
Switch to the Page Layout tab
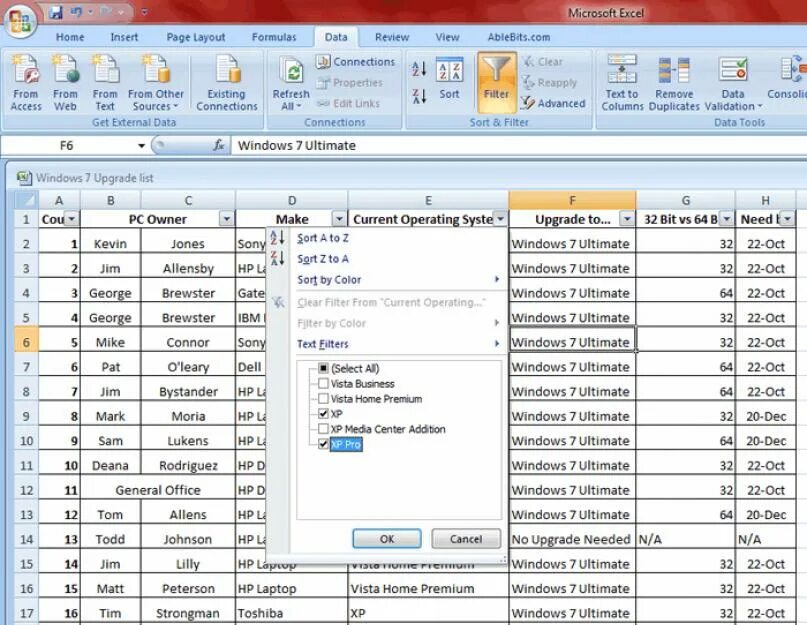click(x=196, y=37)
